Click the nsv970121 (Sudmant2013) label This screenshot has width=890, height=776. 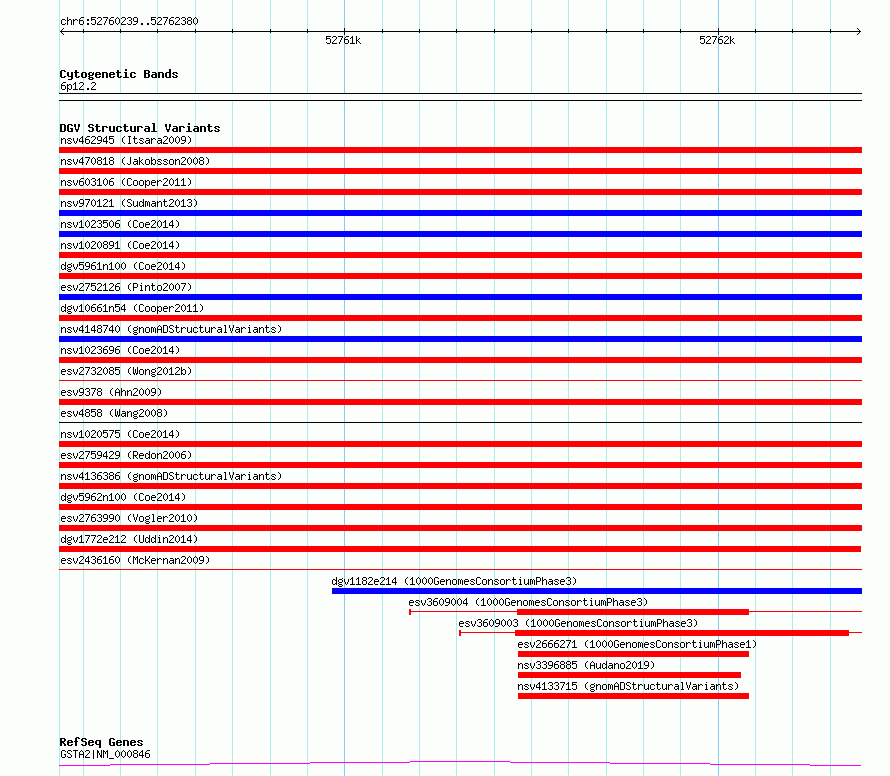click(x=129, y=203)
